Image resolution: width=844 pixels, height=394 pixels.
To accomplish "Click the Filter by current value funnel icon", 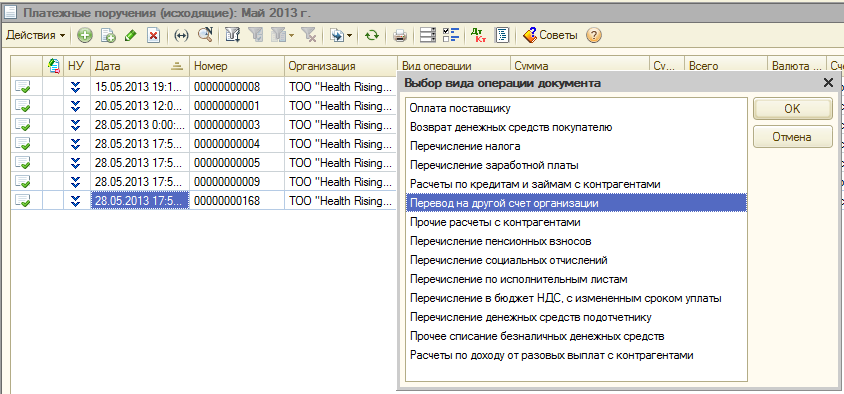I will point(256,36).
